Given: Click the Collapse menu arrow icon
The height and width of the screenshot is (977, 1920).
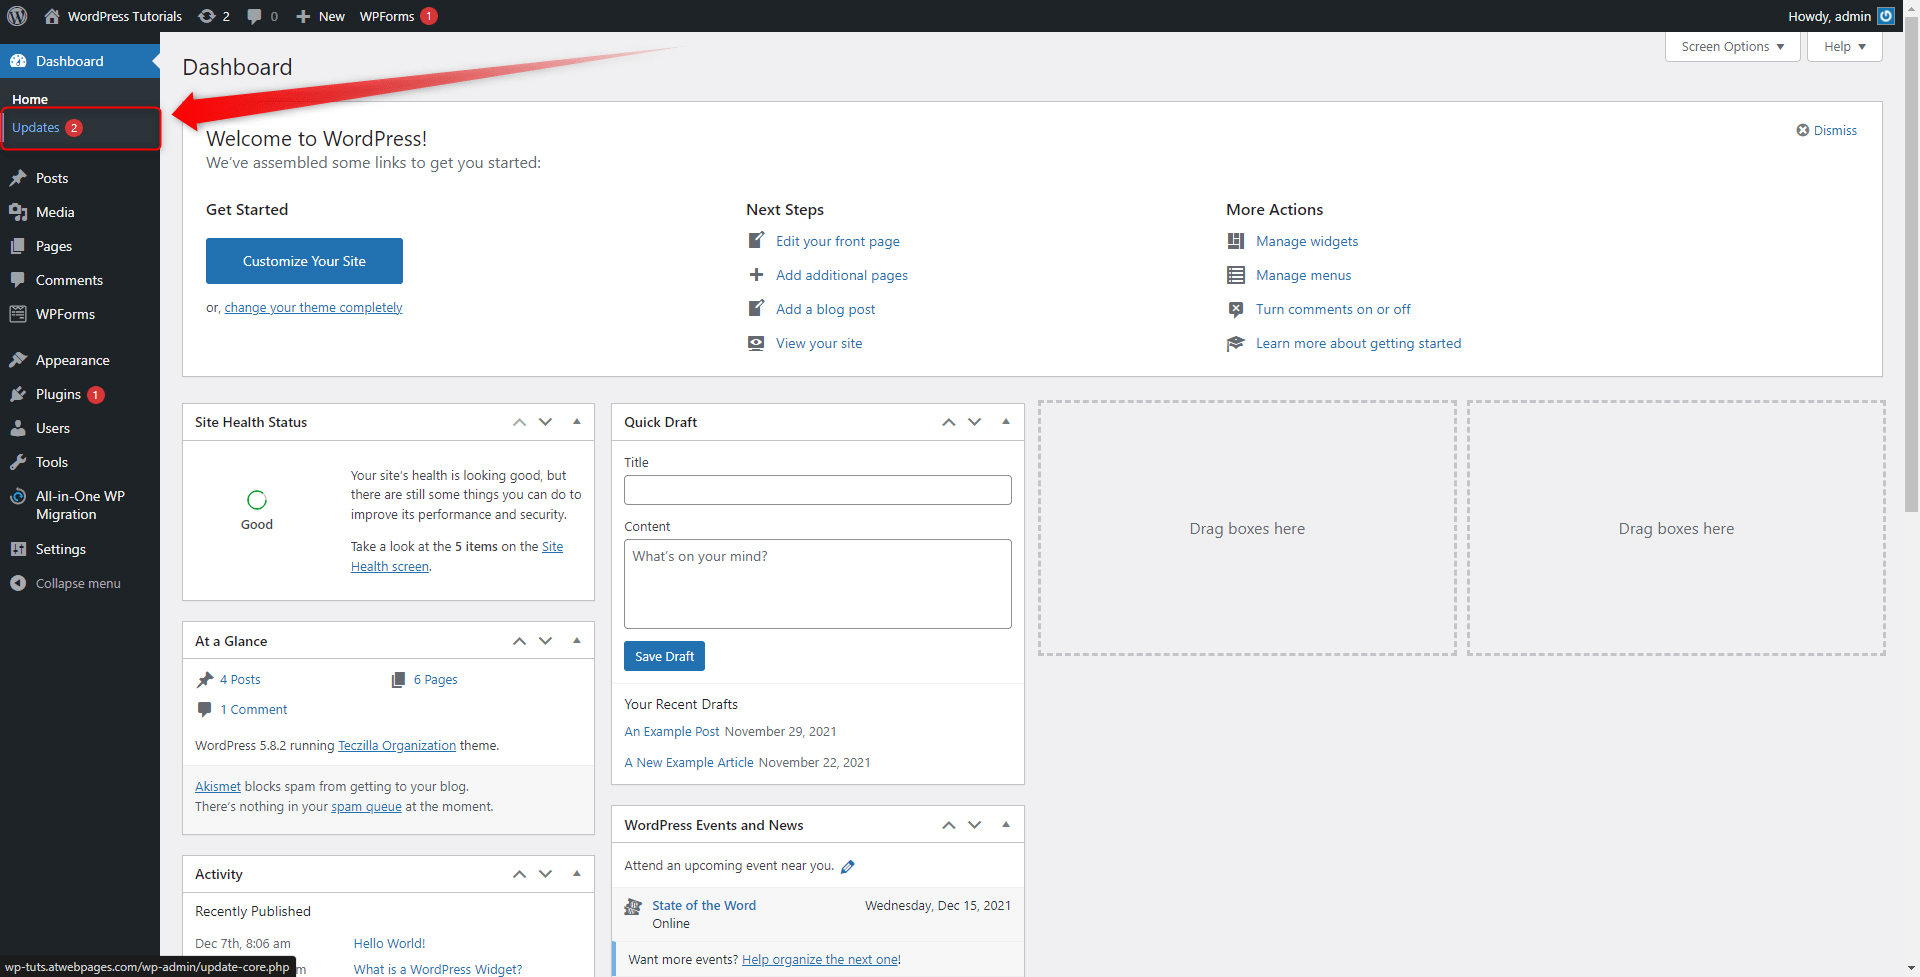Looking at the screenshot, I should 18,583.
